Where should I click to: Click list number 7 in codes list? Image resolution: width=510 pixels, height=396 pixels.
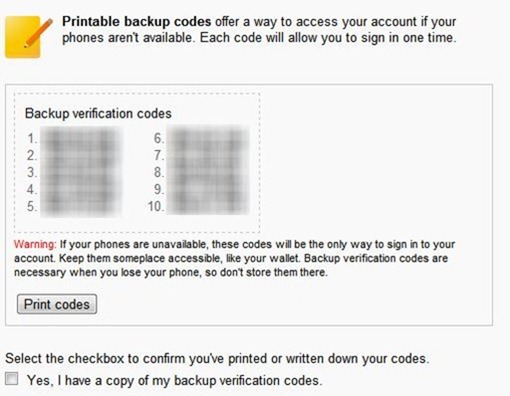coord(159,156)
